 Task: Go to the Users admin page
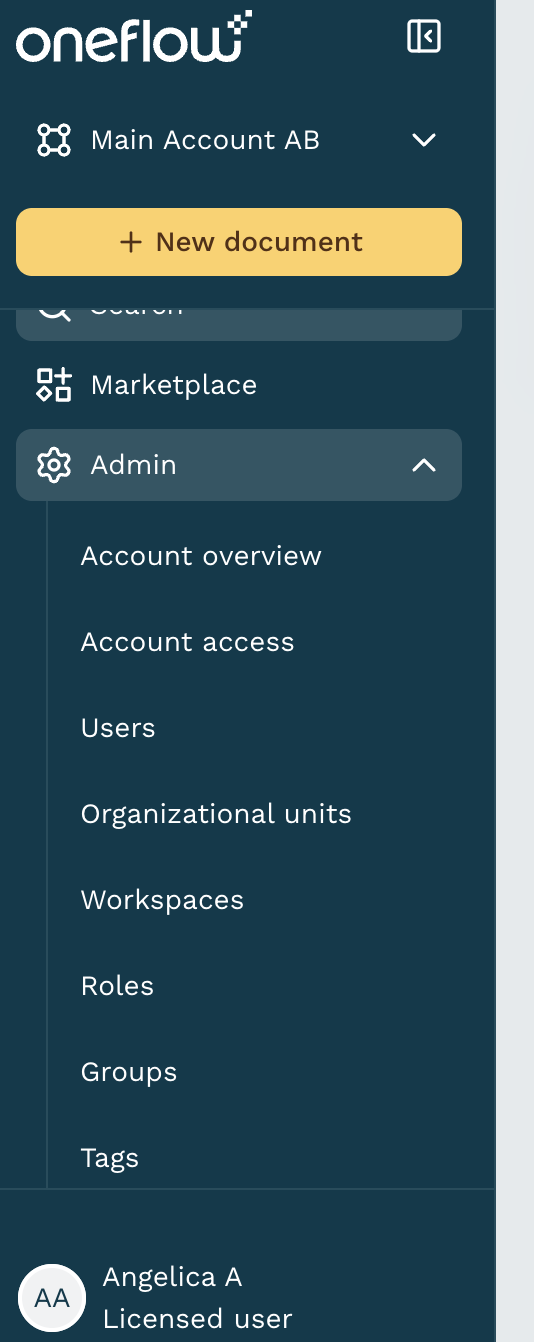coord(118,728)
